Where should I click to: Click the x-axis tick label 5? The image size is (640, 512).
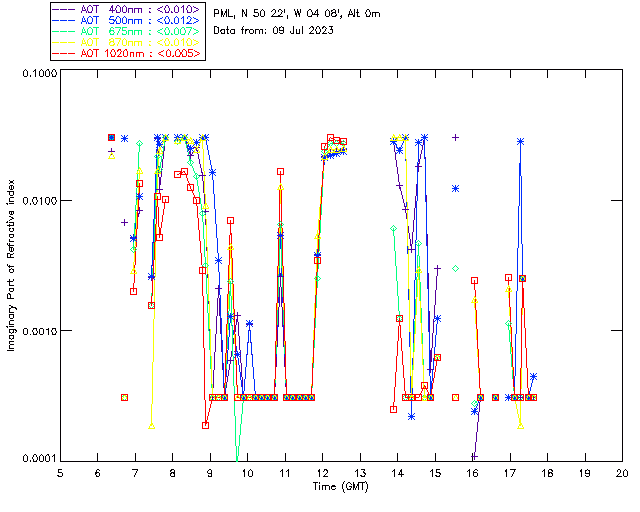(x=60, y=473)
